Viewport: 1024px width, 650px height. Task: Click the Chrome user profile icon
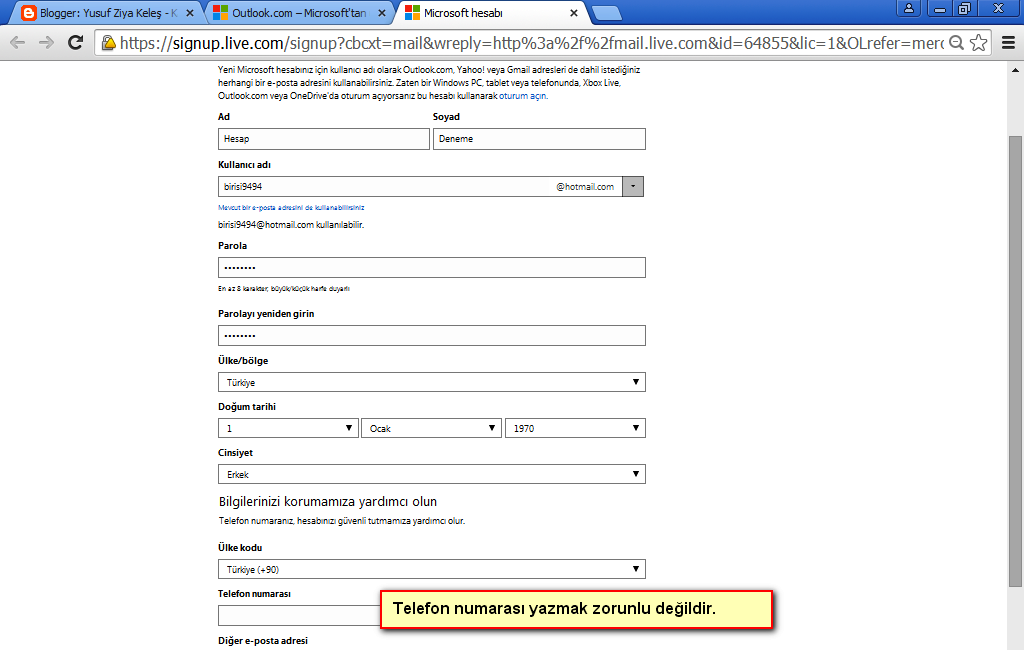coord(908,8)
